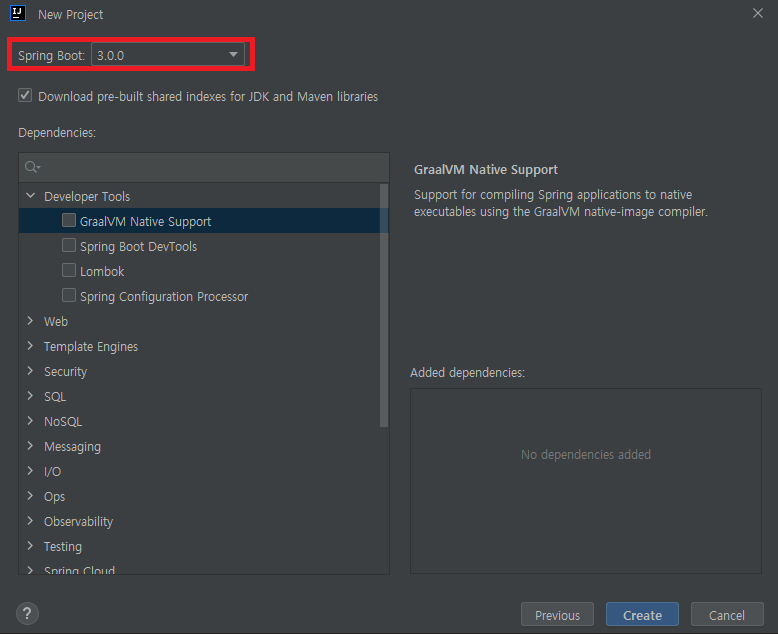Viewport: 778px width, 634px height.
Task: Click the IntelliJ IDEA logo icon
Action: click(x=18, y=13)
